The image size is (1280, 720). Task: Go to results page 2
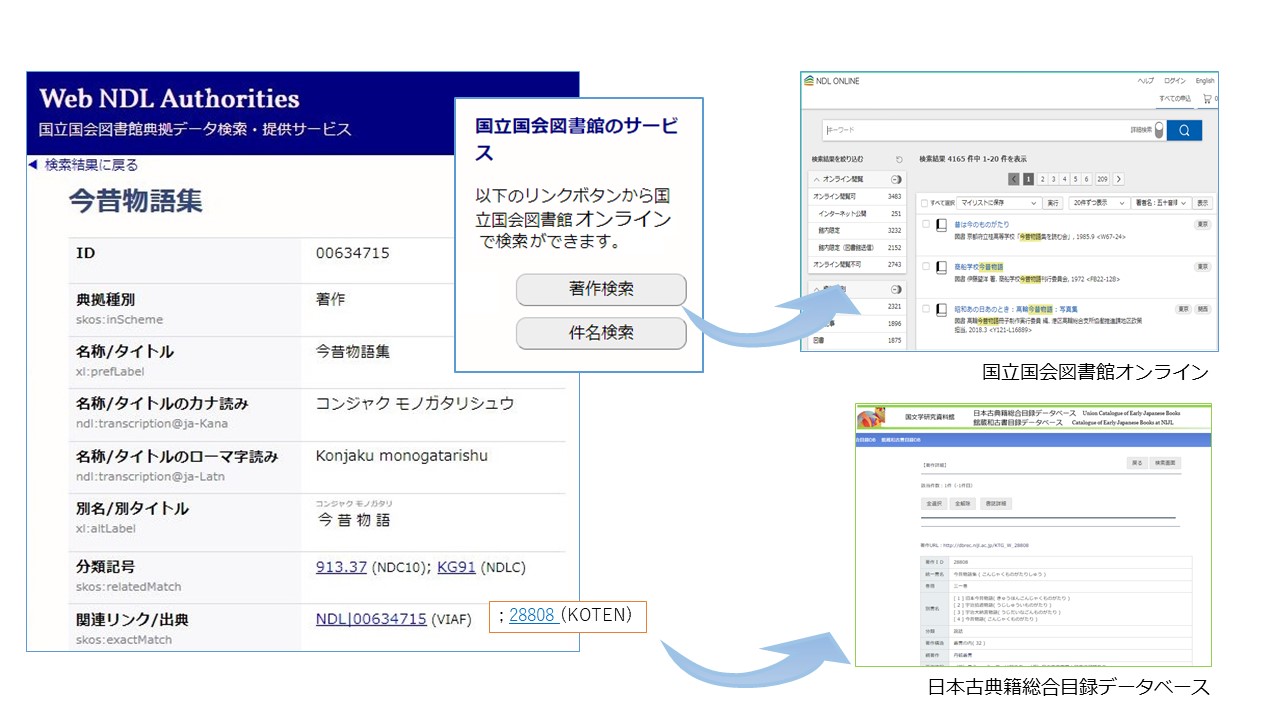[x=1041, y=179]
